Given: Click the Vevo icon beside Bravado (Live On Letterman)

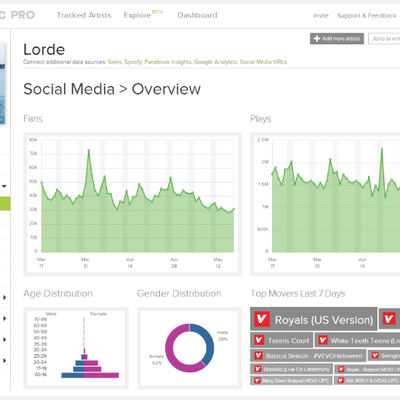Looking at the screenshot, I should 257,369.
